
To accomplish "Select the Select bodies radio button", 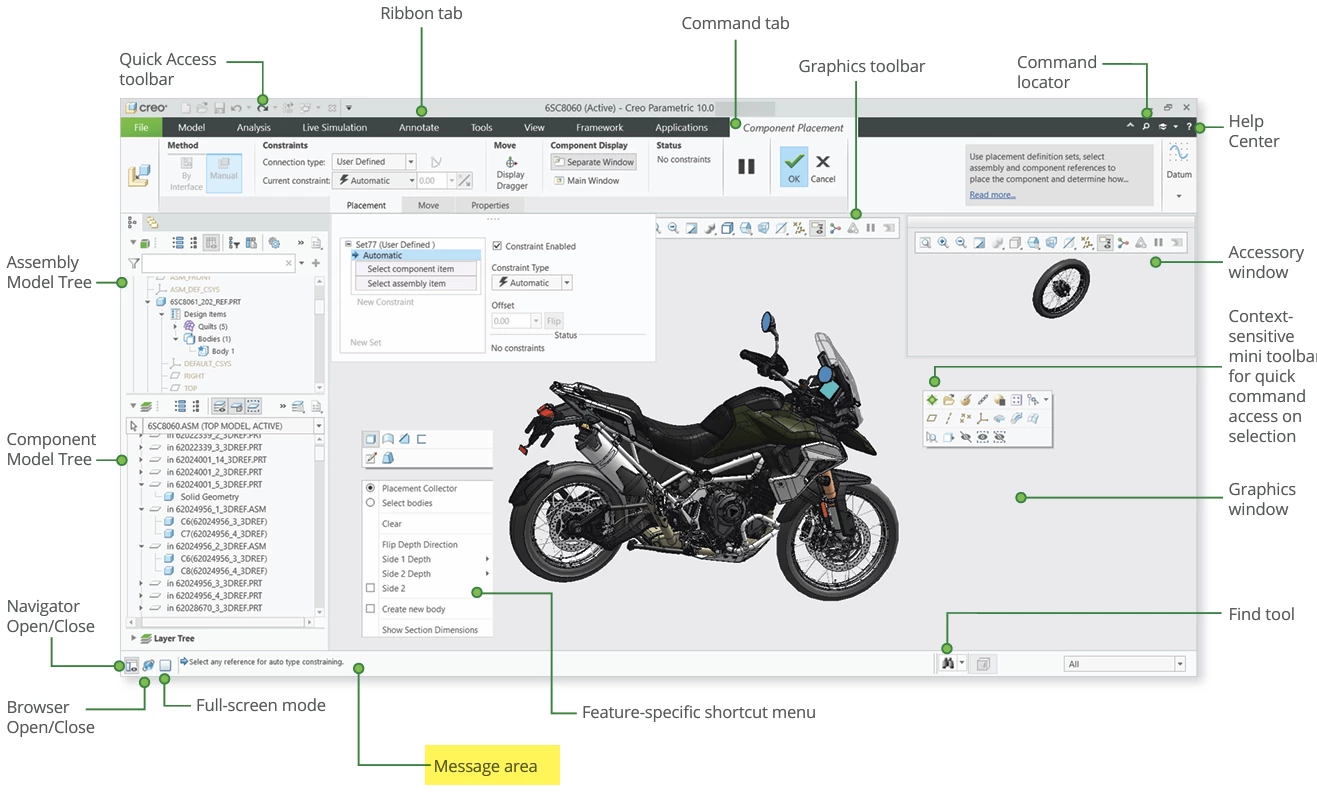I will 370,503.
